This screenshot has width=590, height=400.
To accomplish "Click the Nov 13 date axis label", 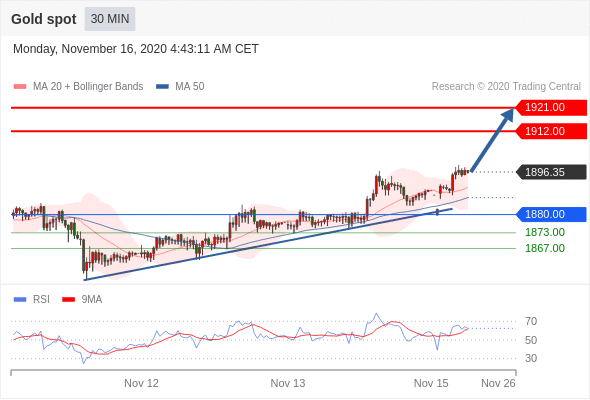I will [288, 383].
